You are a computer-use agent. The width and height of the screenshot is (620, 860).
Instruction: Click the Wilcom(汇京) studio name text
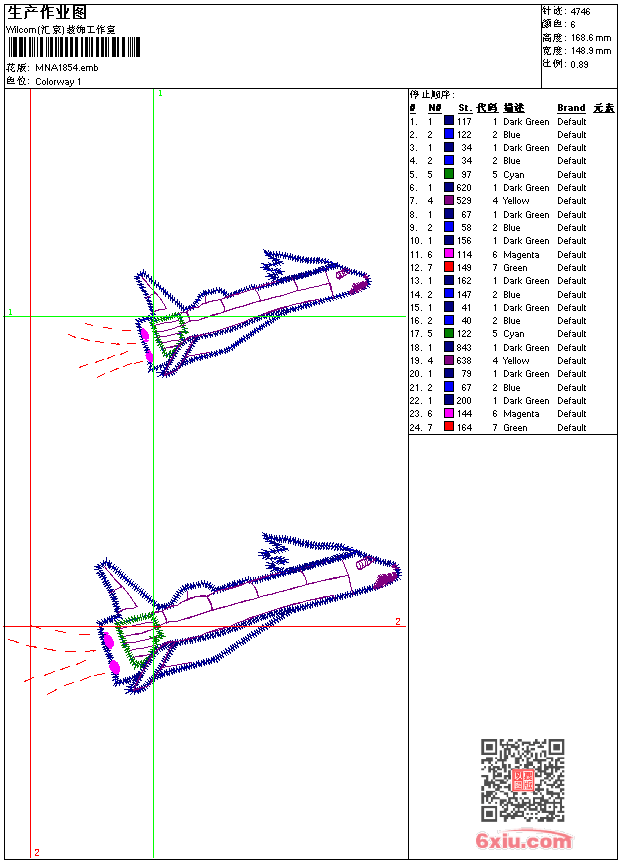coord(60,30)
